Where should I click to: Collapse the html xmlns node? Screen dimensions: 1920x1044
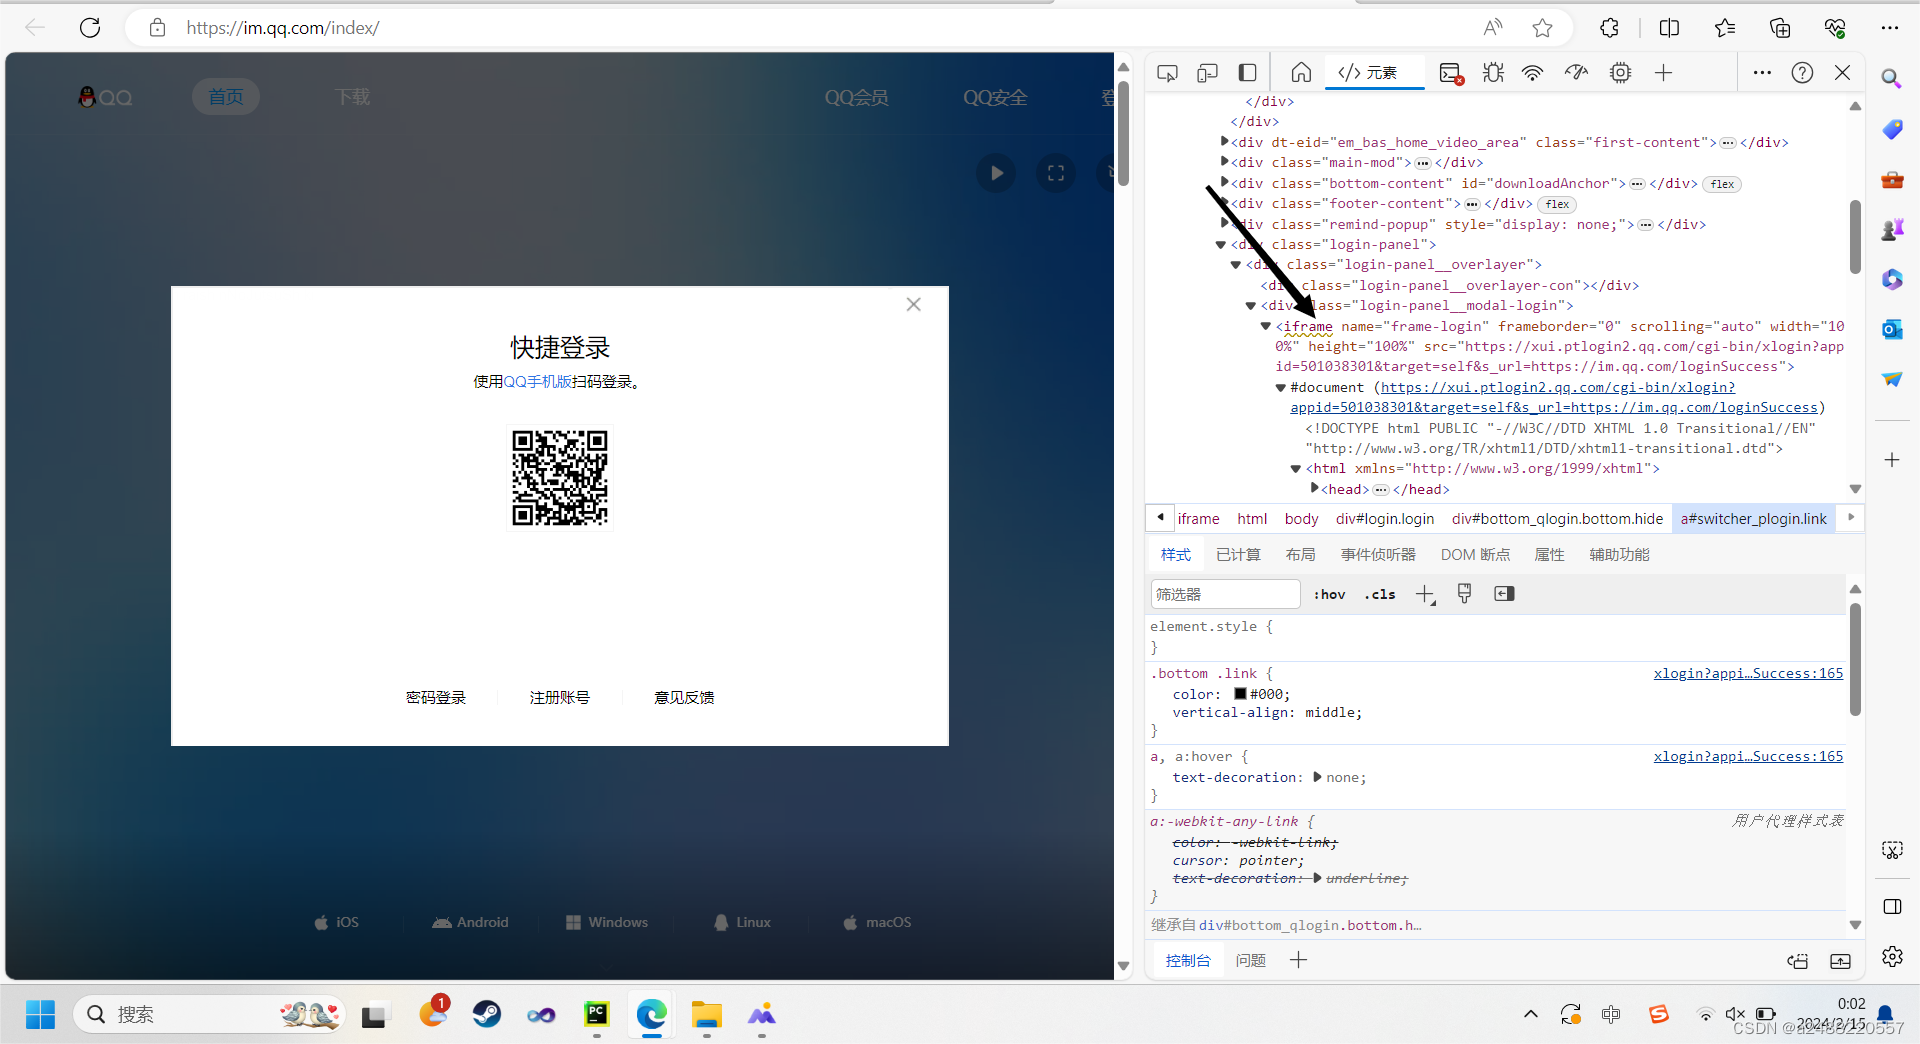[1296, 469]
